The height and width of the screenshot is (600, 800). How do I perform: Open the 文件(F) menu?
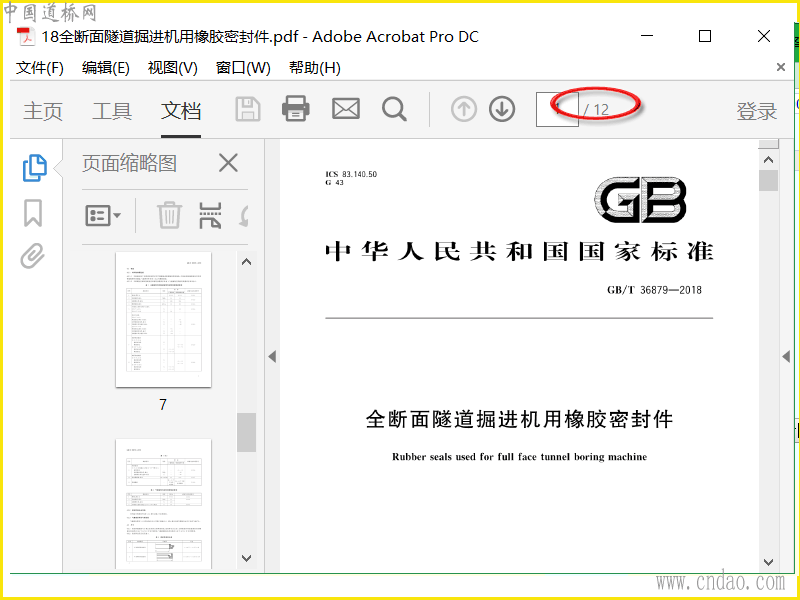click(40, 68)
